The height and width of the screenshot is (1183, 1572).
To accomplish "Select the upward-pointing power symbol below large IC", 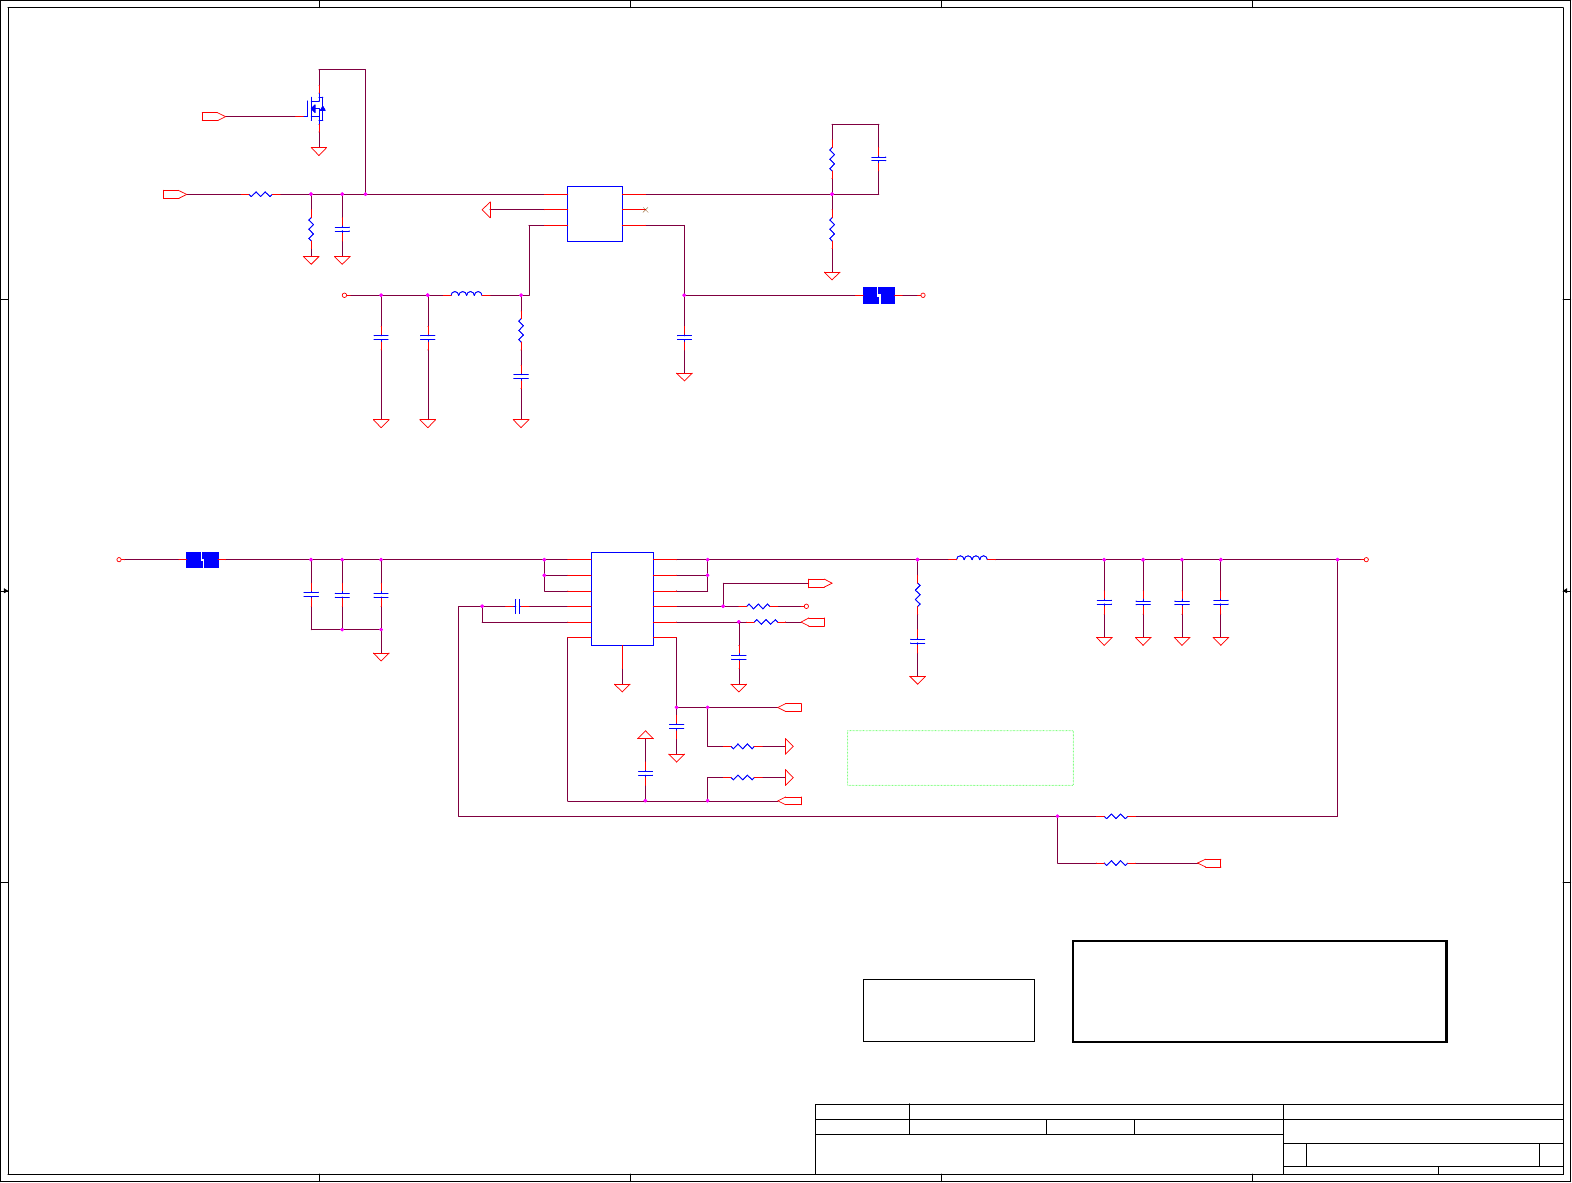I will pos(645,735).
